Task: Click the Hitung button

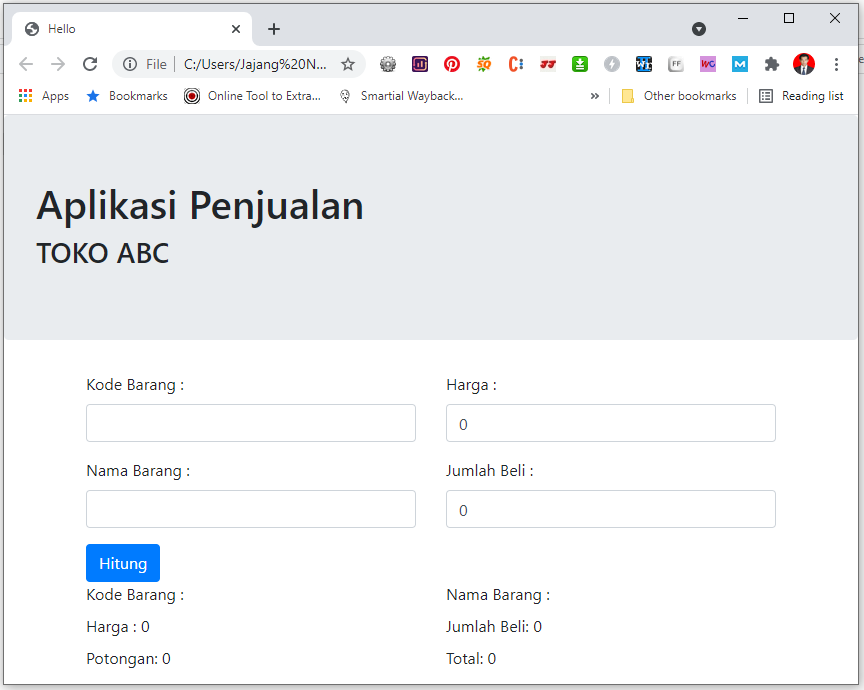Action: [x=122, y=562]
